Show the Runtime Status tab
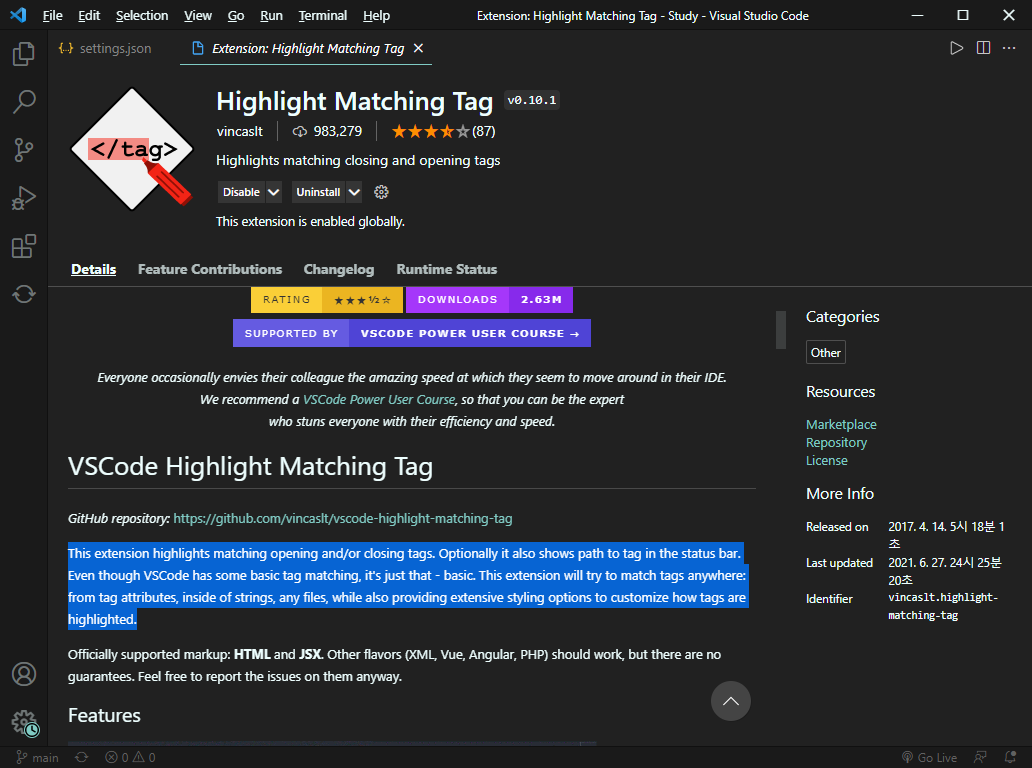 pyautogui.click(x=447, y=269)
